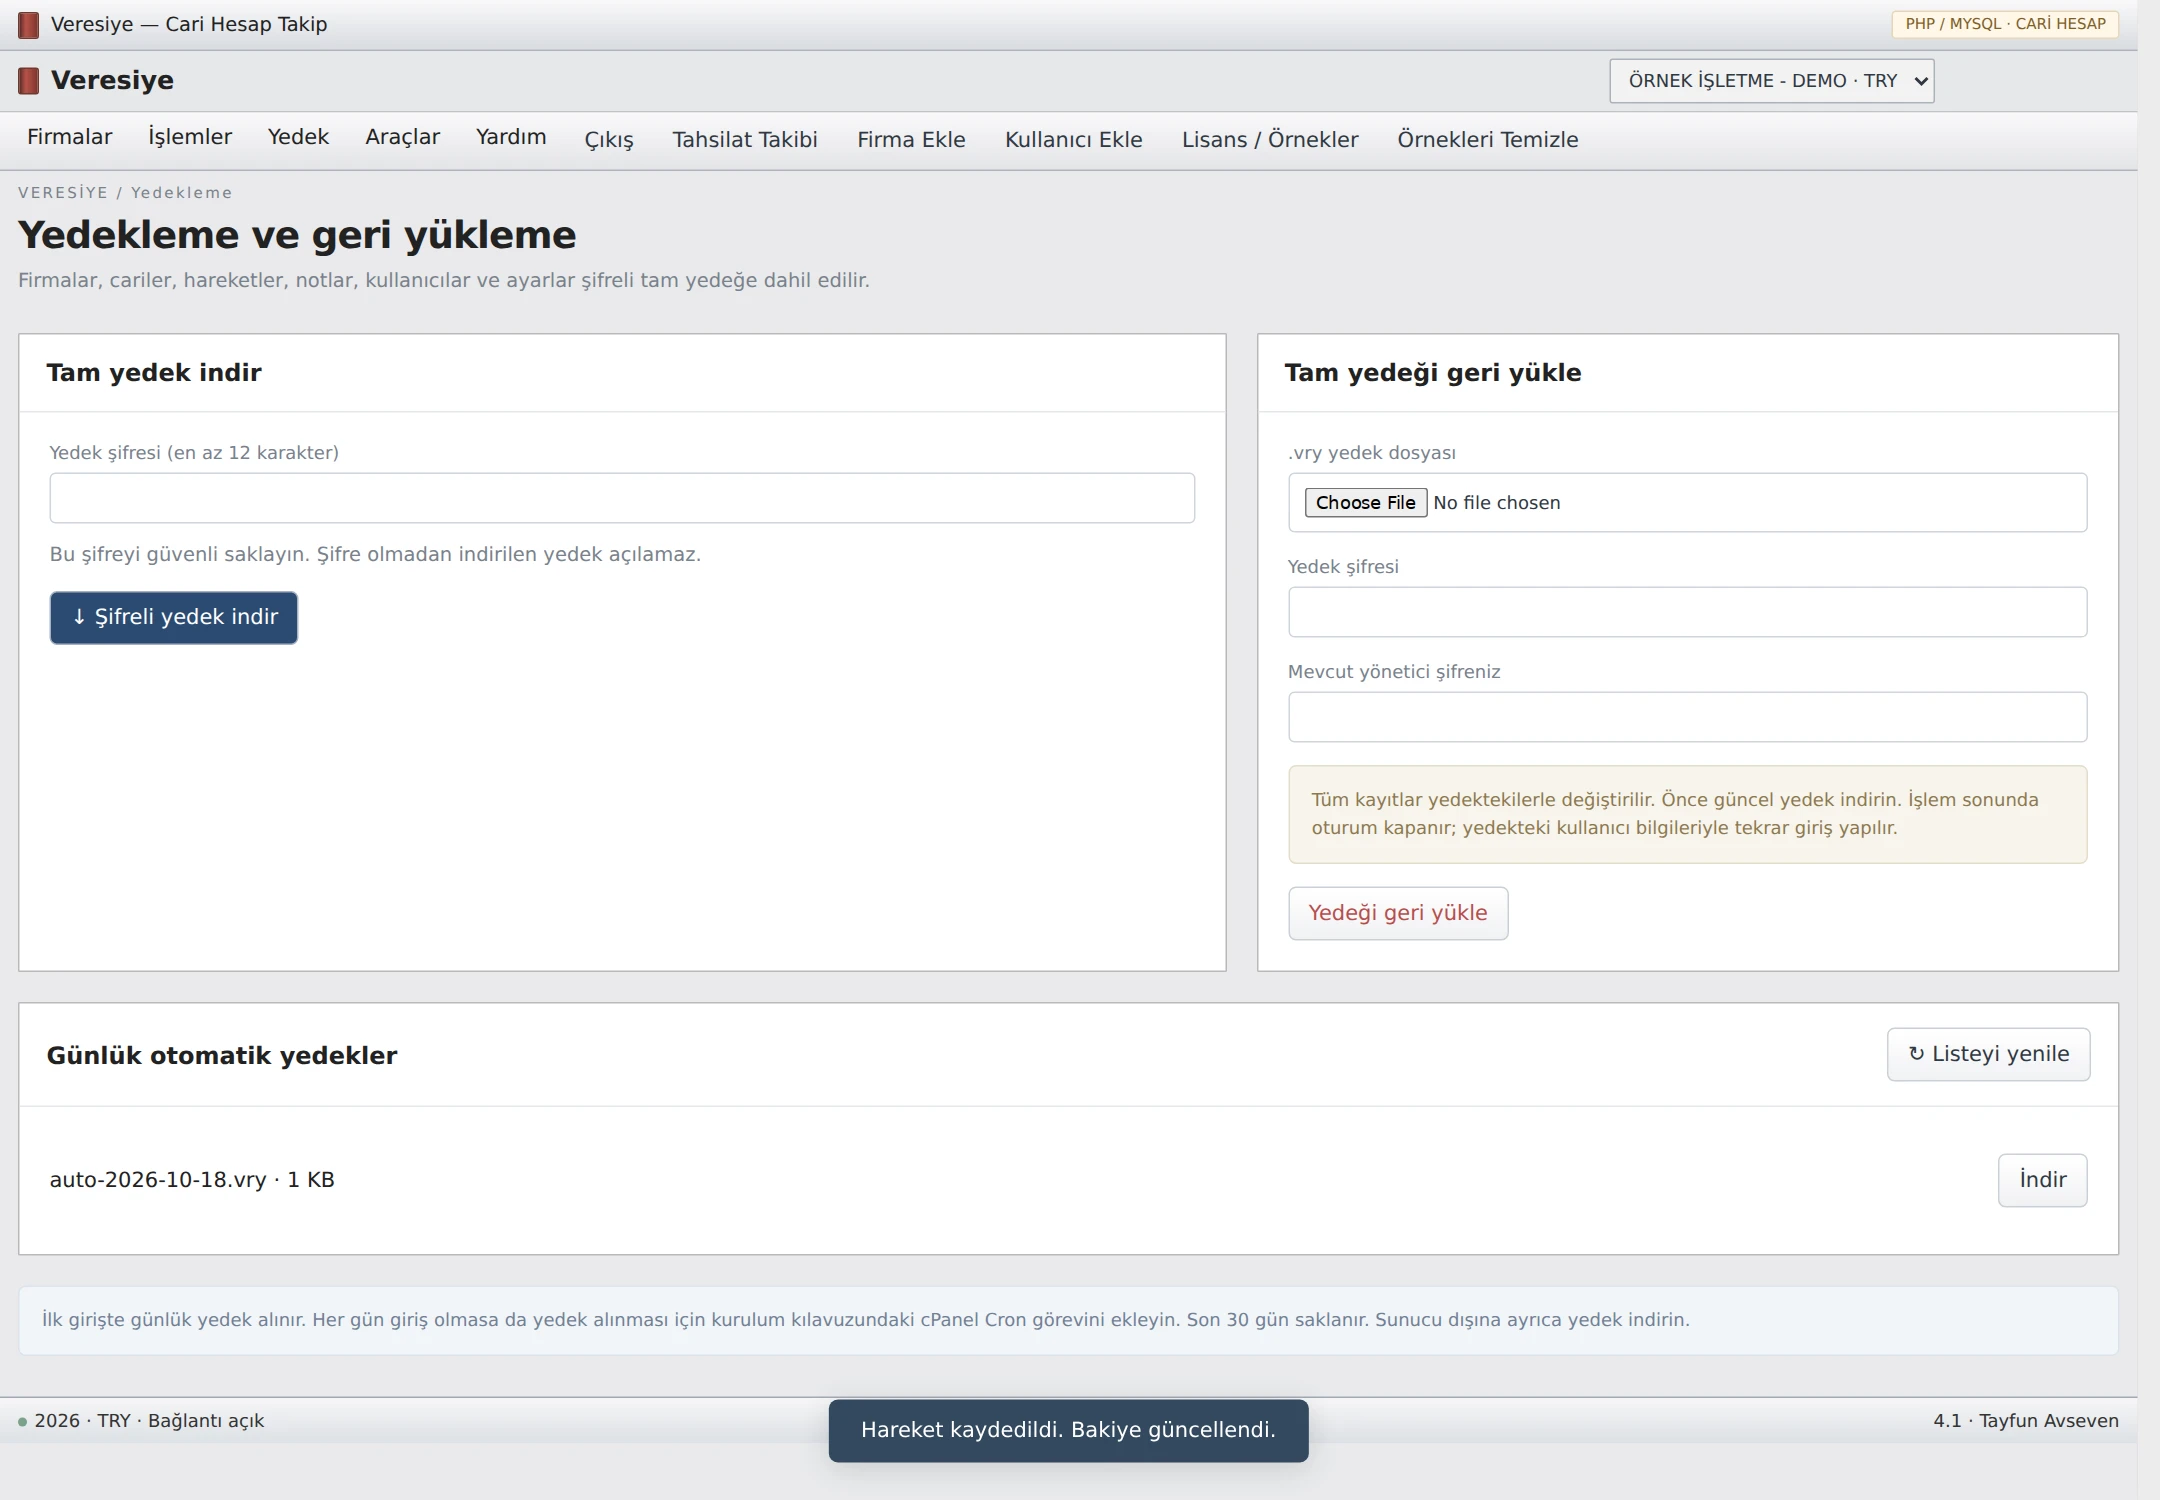Open the Yedek menu
2160x1500 pixels.
298,137
